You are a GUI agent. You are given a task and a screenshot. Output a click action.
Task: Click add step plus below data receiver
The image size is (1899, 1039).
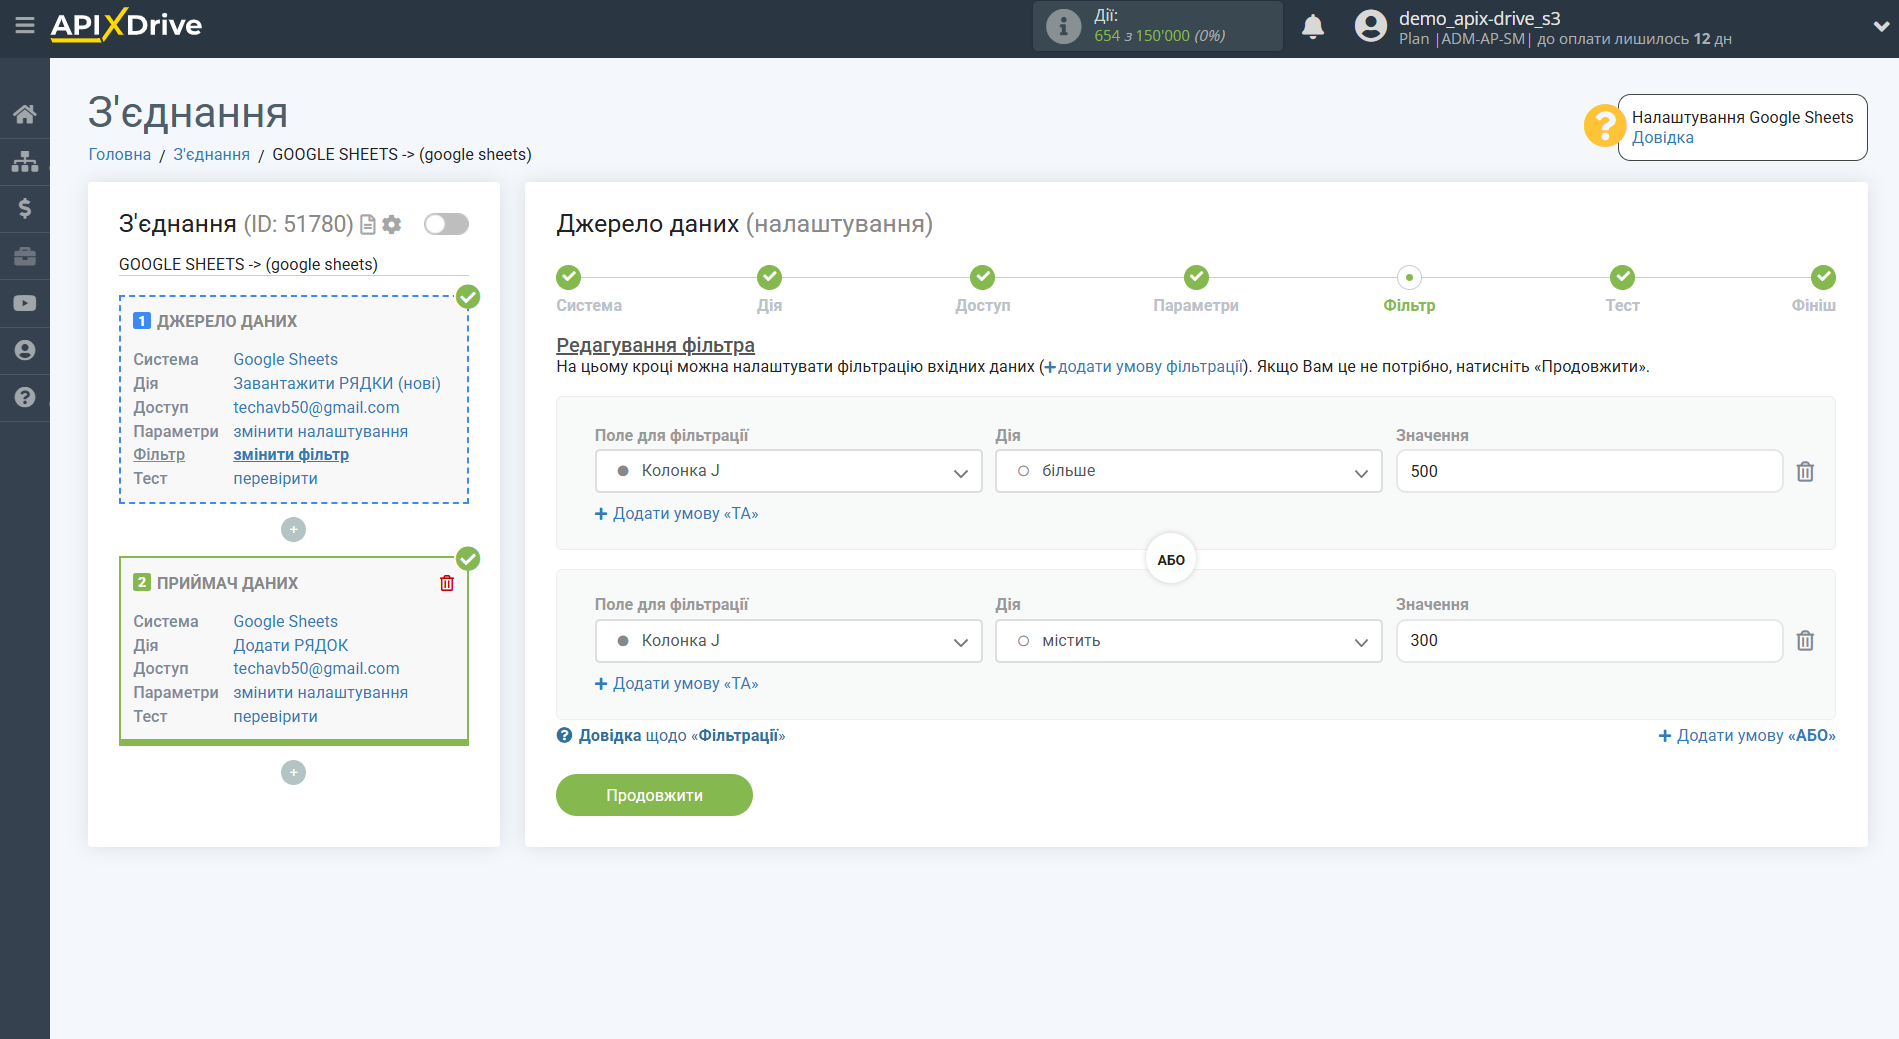point(293,773)
